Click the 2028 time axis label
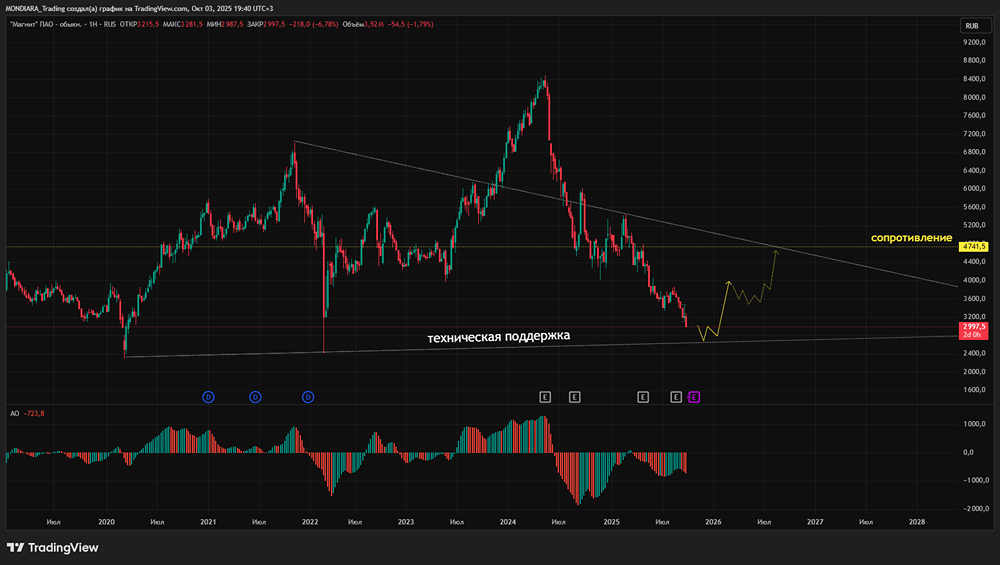1000x565 pixels. [x=916, y=522]
